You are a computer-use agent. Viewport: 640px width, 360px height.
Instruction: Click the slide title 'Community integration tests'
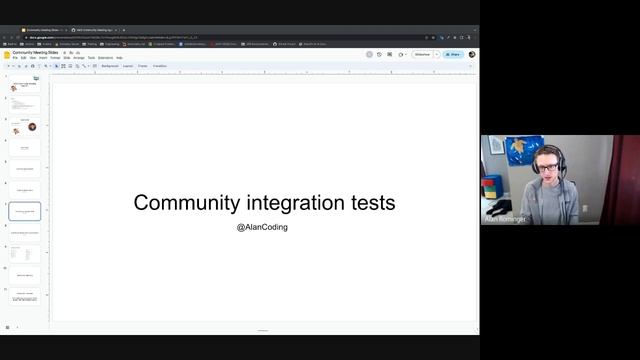pyautogui.click(x=264, y=203)
